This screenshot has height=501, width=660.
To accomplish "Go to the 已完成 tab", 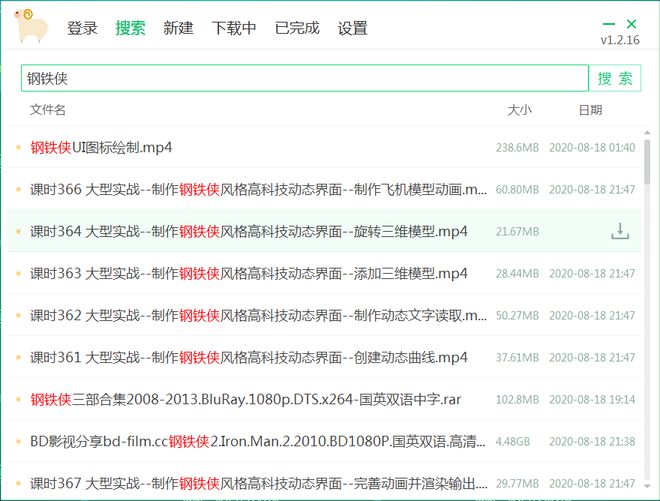I will pos(297,28).
